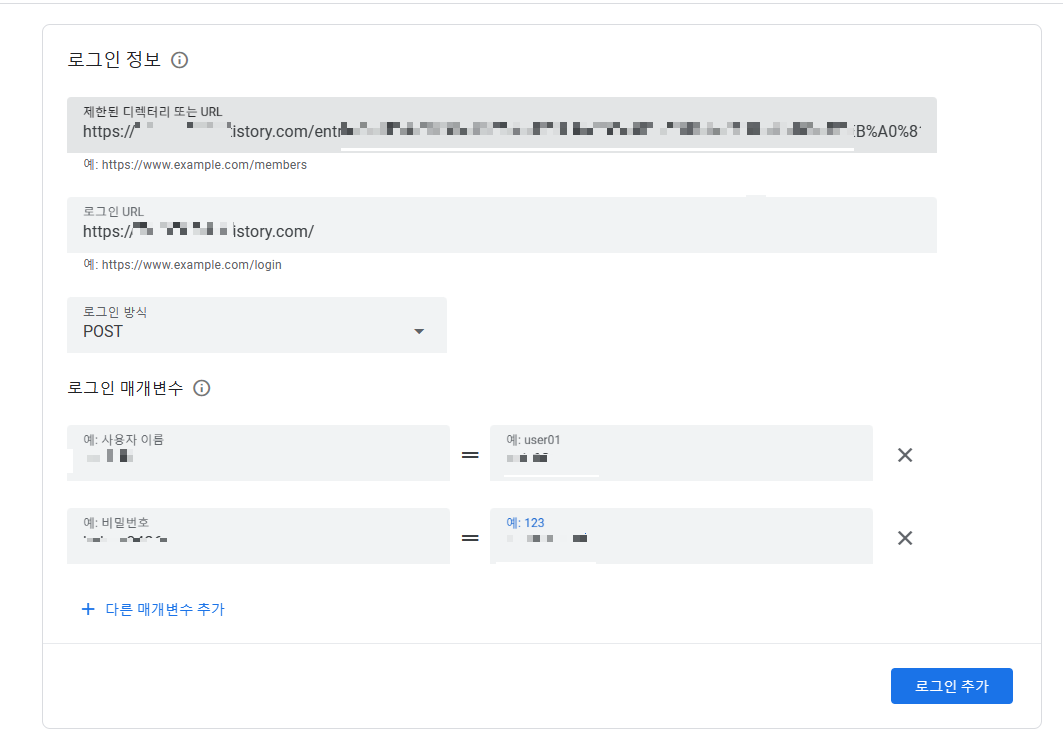Open the 로그인 방식 POST dropdown
Screen dimensions: 1063x755
(x=257, y=325)
